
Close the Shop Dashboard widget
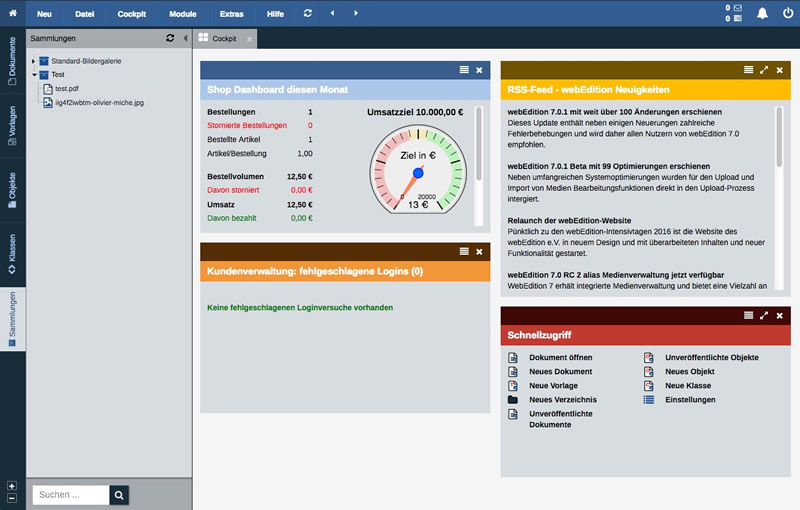click(479, 70)
